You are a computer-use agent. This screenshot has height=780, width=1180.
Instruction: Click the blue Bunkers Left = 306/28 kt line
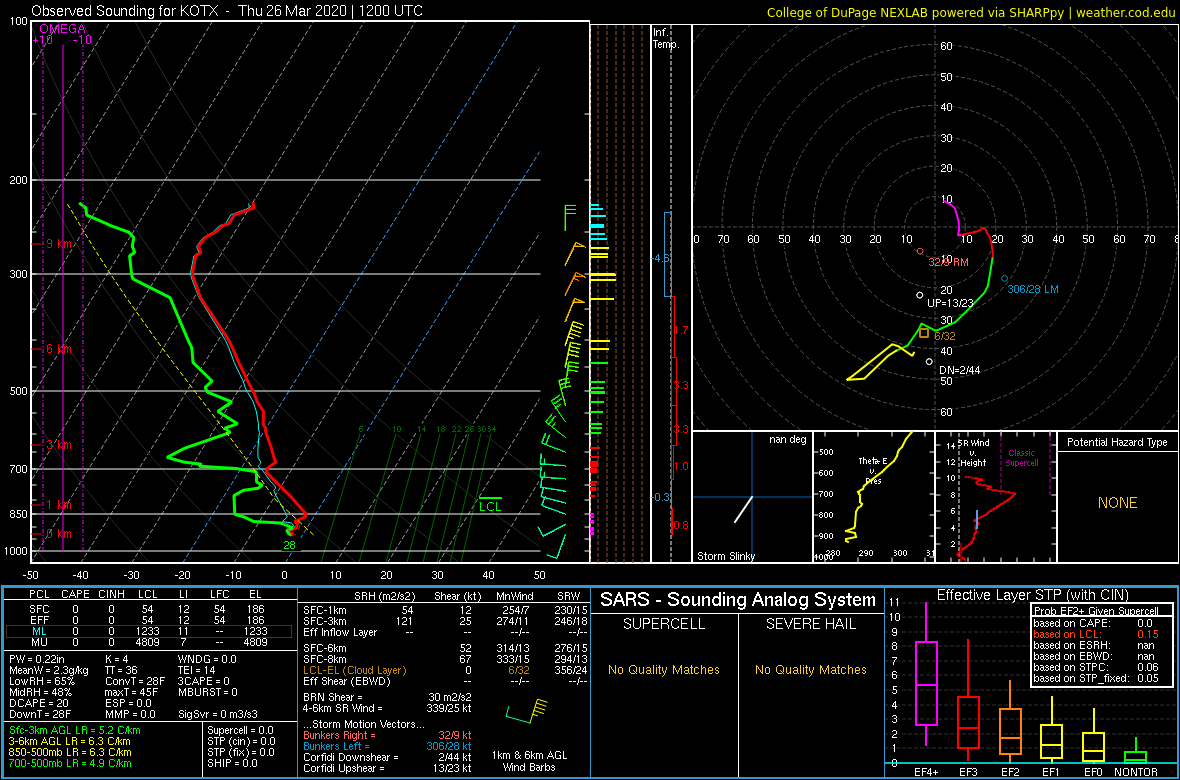click(x=387, y=745)
